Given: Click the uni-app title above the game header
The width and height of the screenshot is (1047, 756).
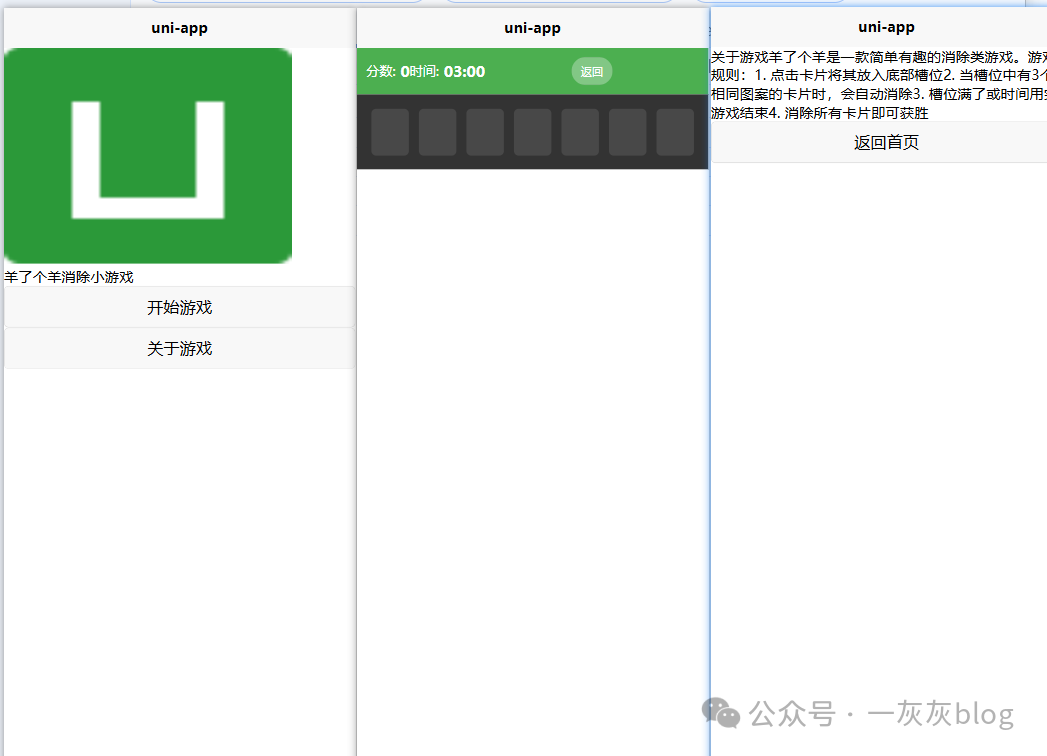Looking at the screenshot, I should (x=532, y=28).
